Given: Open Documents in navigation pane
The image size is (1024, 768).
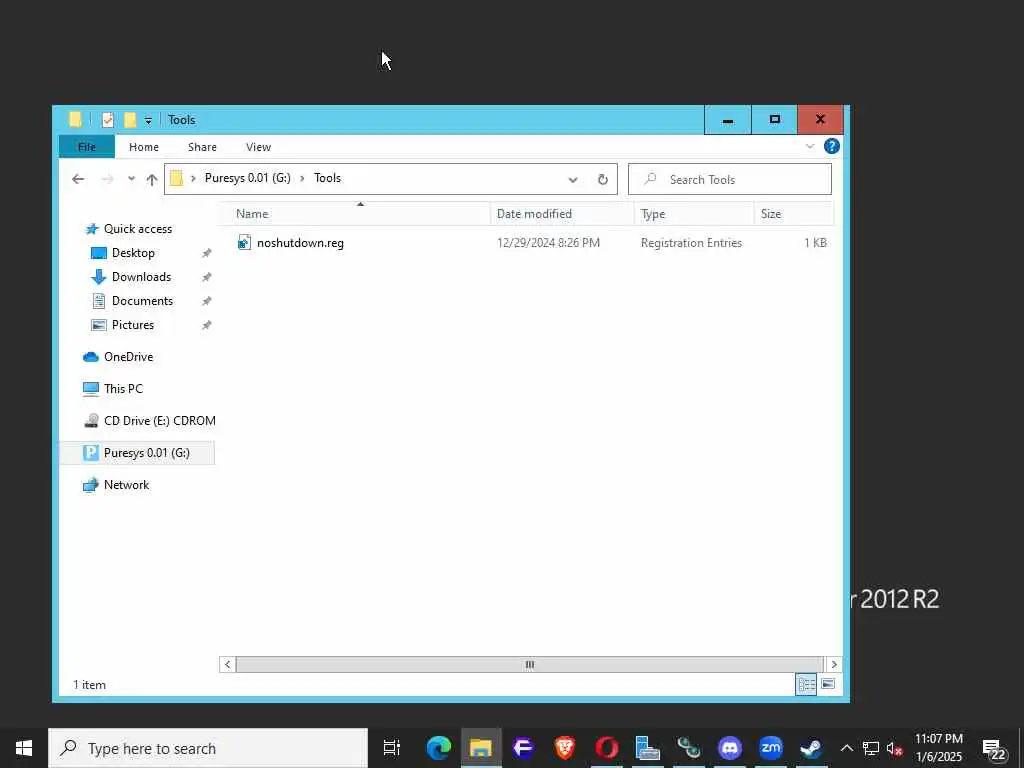Looking at the screenshot, I should (x=142, y=301).
